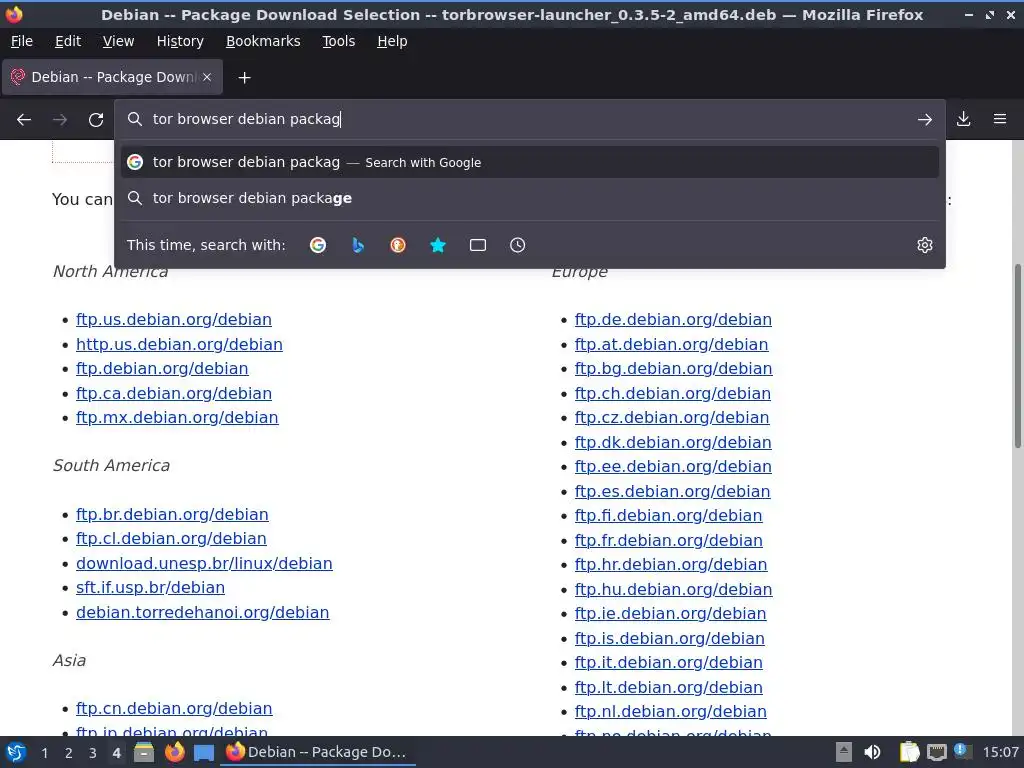This screenshot has height=768, width=1024.
Task: Open the View menu
Action: pyautogui.click(x=118, y=41)
